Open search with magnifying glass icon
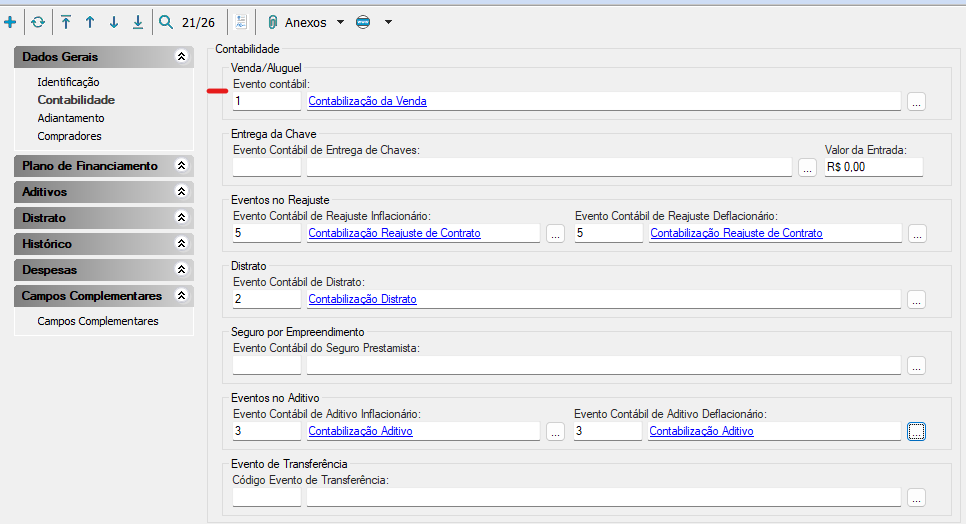Screen dimensions: 966x524 [x=166, y=22]
